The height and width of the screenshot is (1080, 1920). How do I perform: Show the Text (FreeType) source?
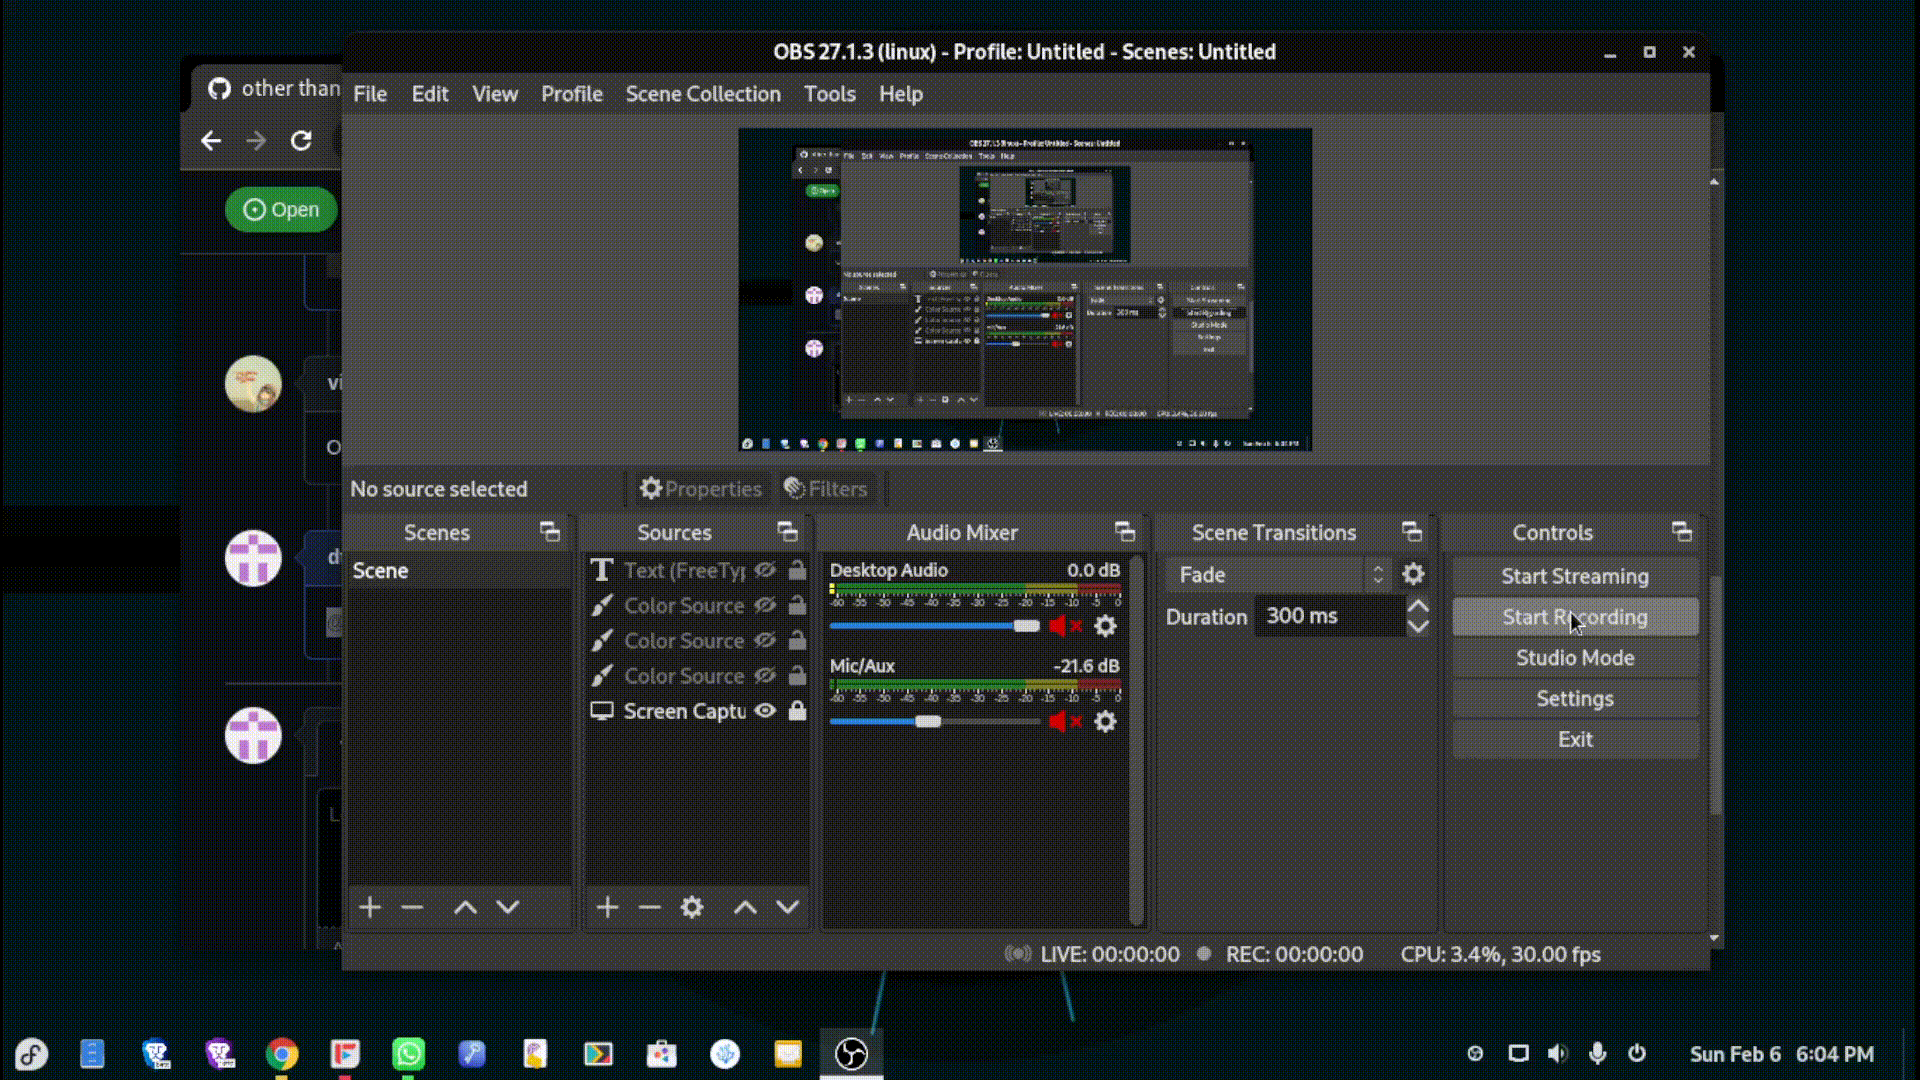tap(766, 570)
